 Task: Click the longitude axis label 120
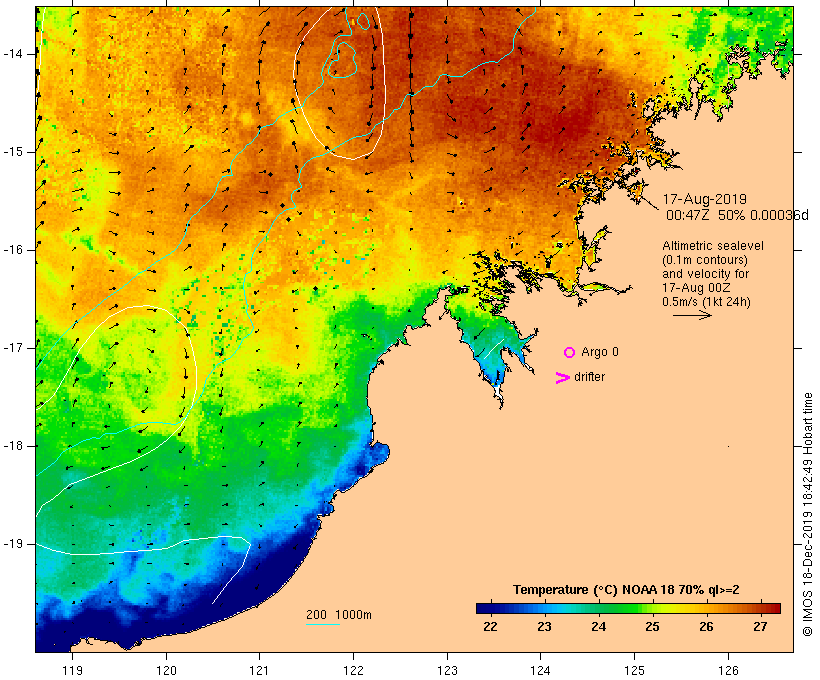166,670
